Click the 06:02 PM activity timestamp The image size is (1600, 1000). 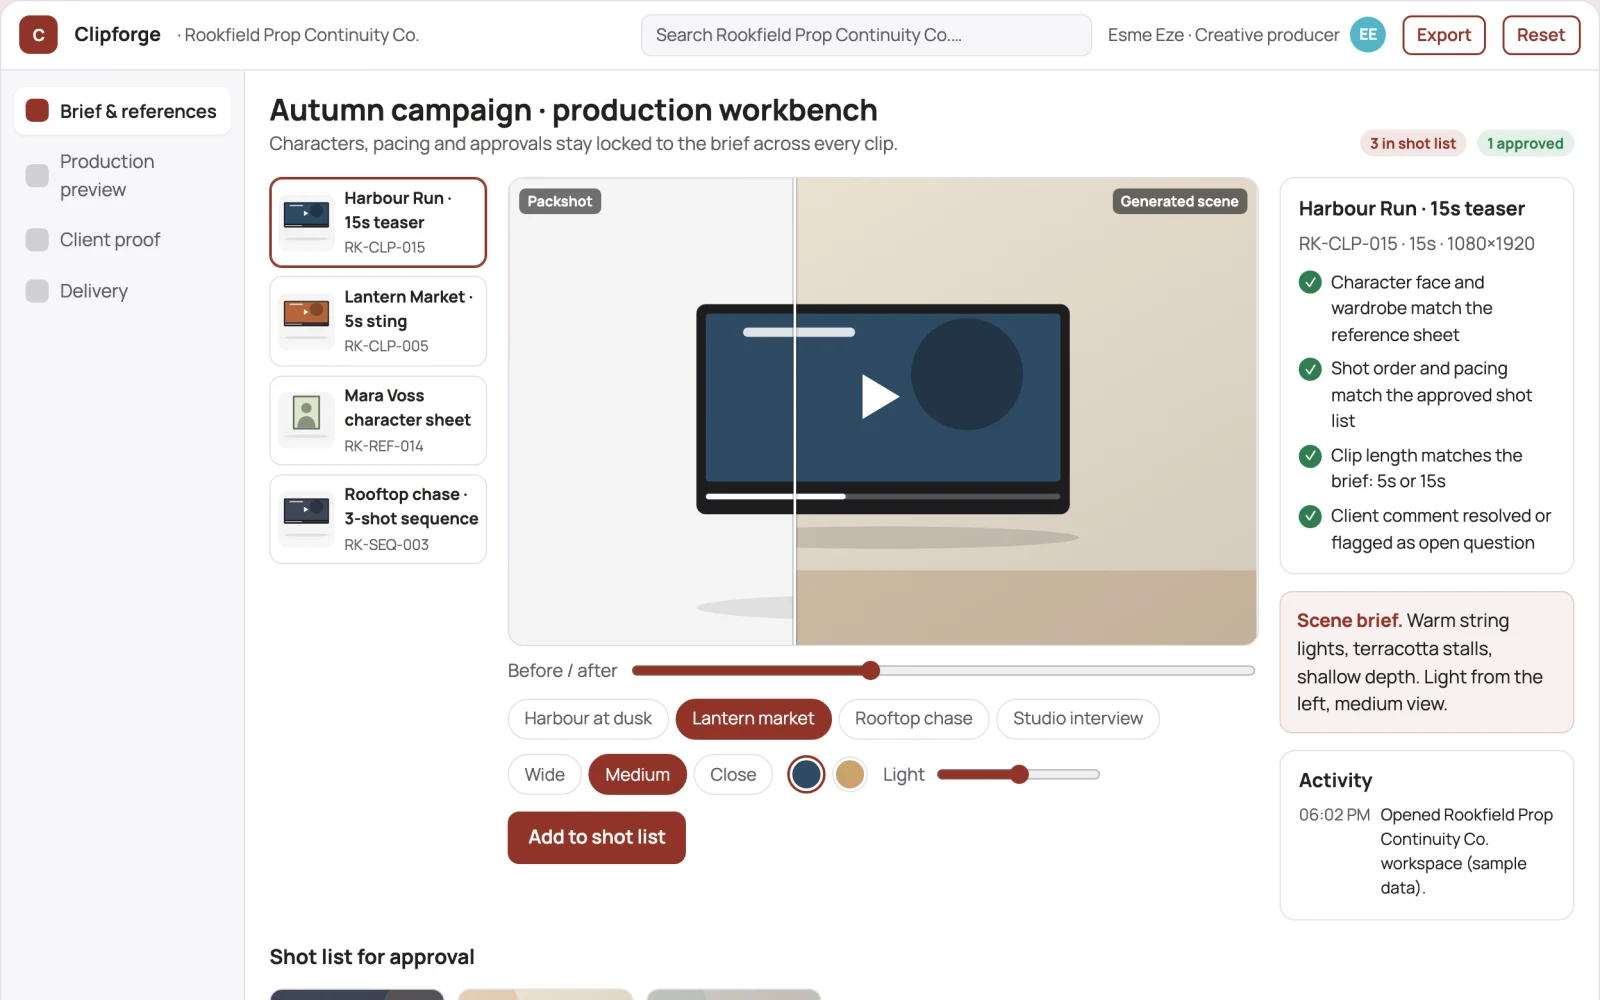click(x=1334, y=815)
